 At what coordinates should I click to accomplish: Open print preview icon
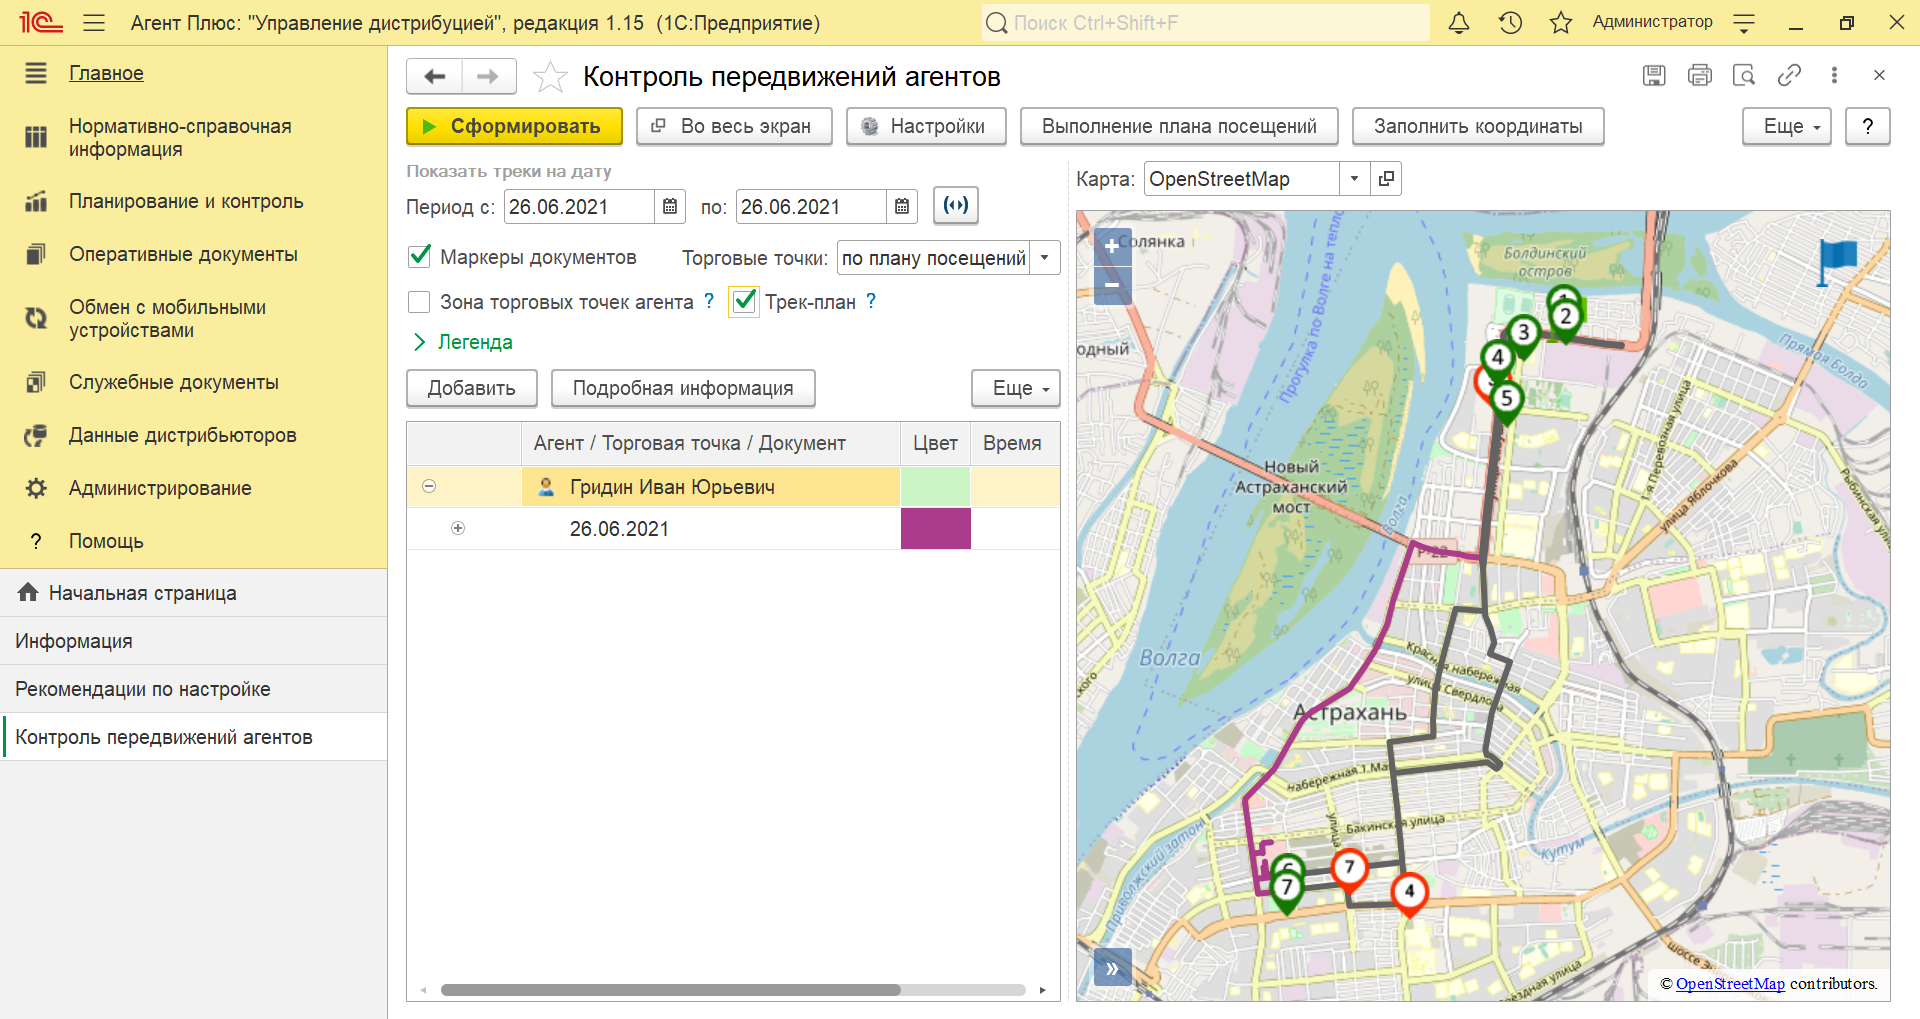click(x=1744, y=75)
